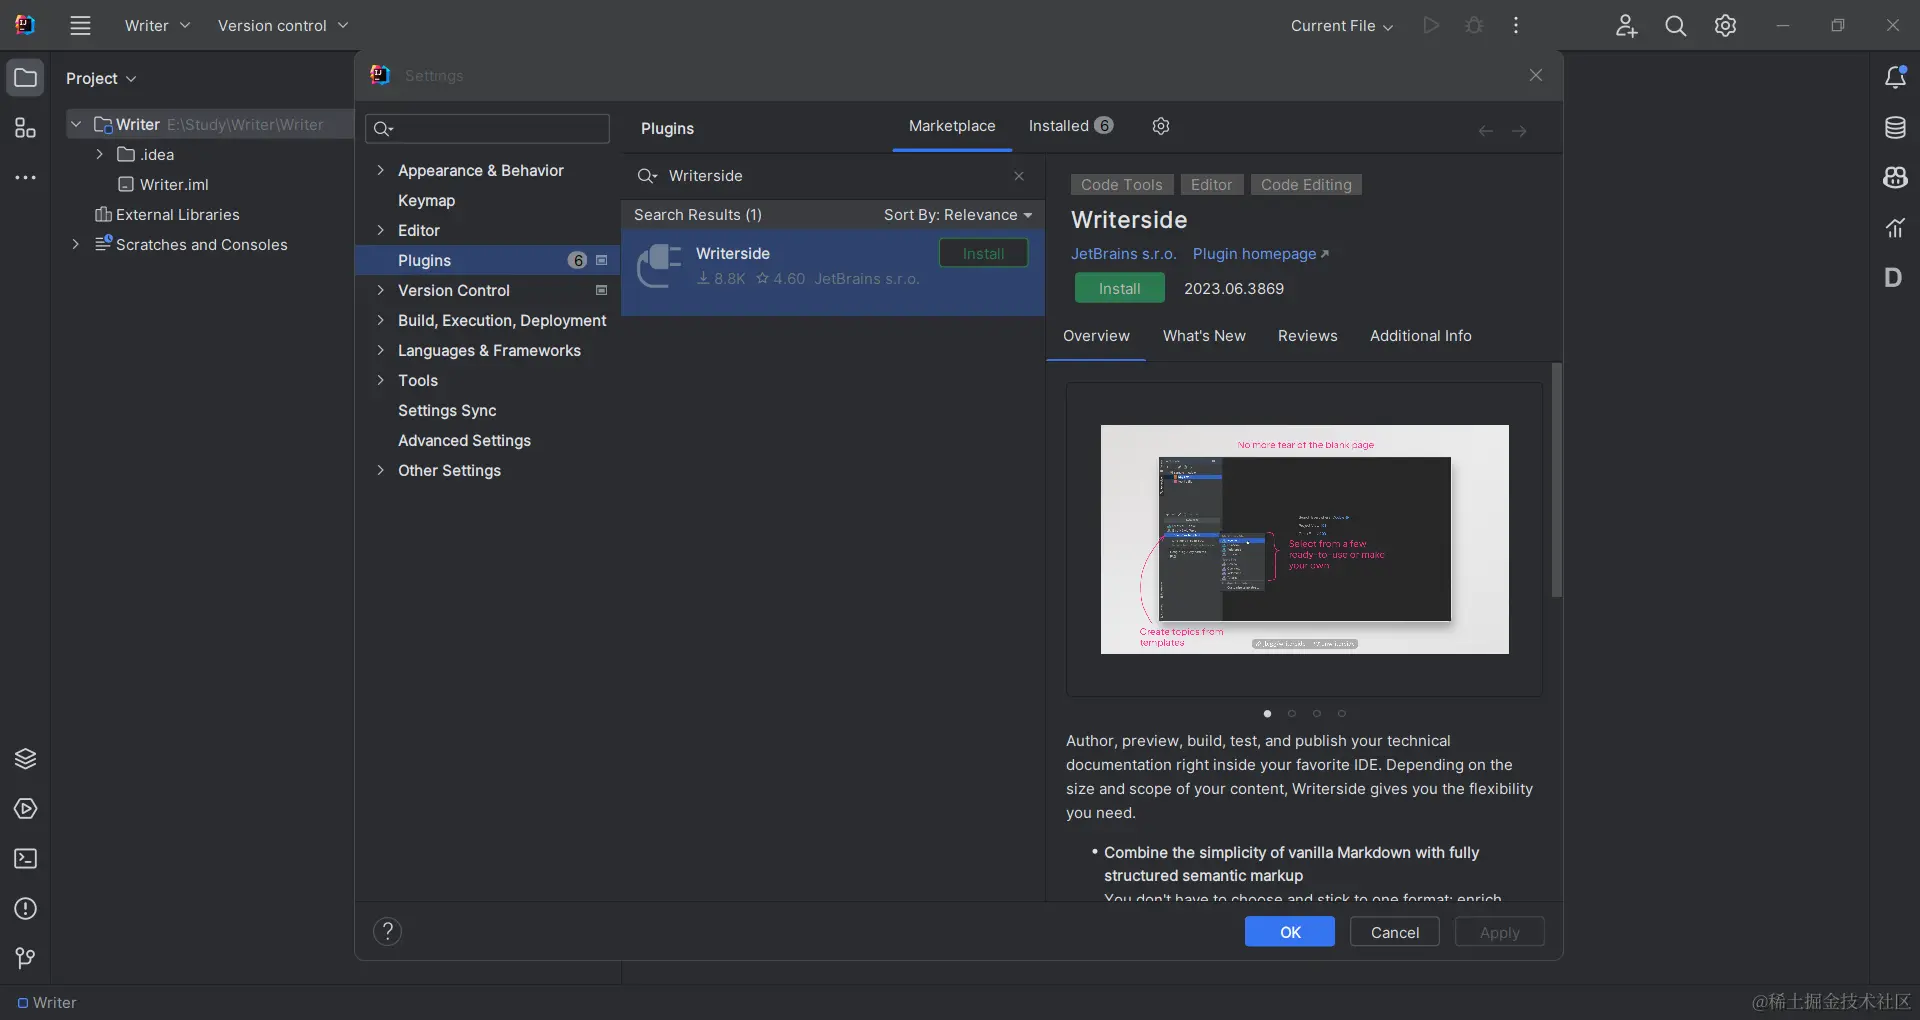Navigate forward in settings history
Viewport: 1920px width, 1020px height.
click(1519, 131)
